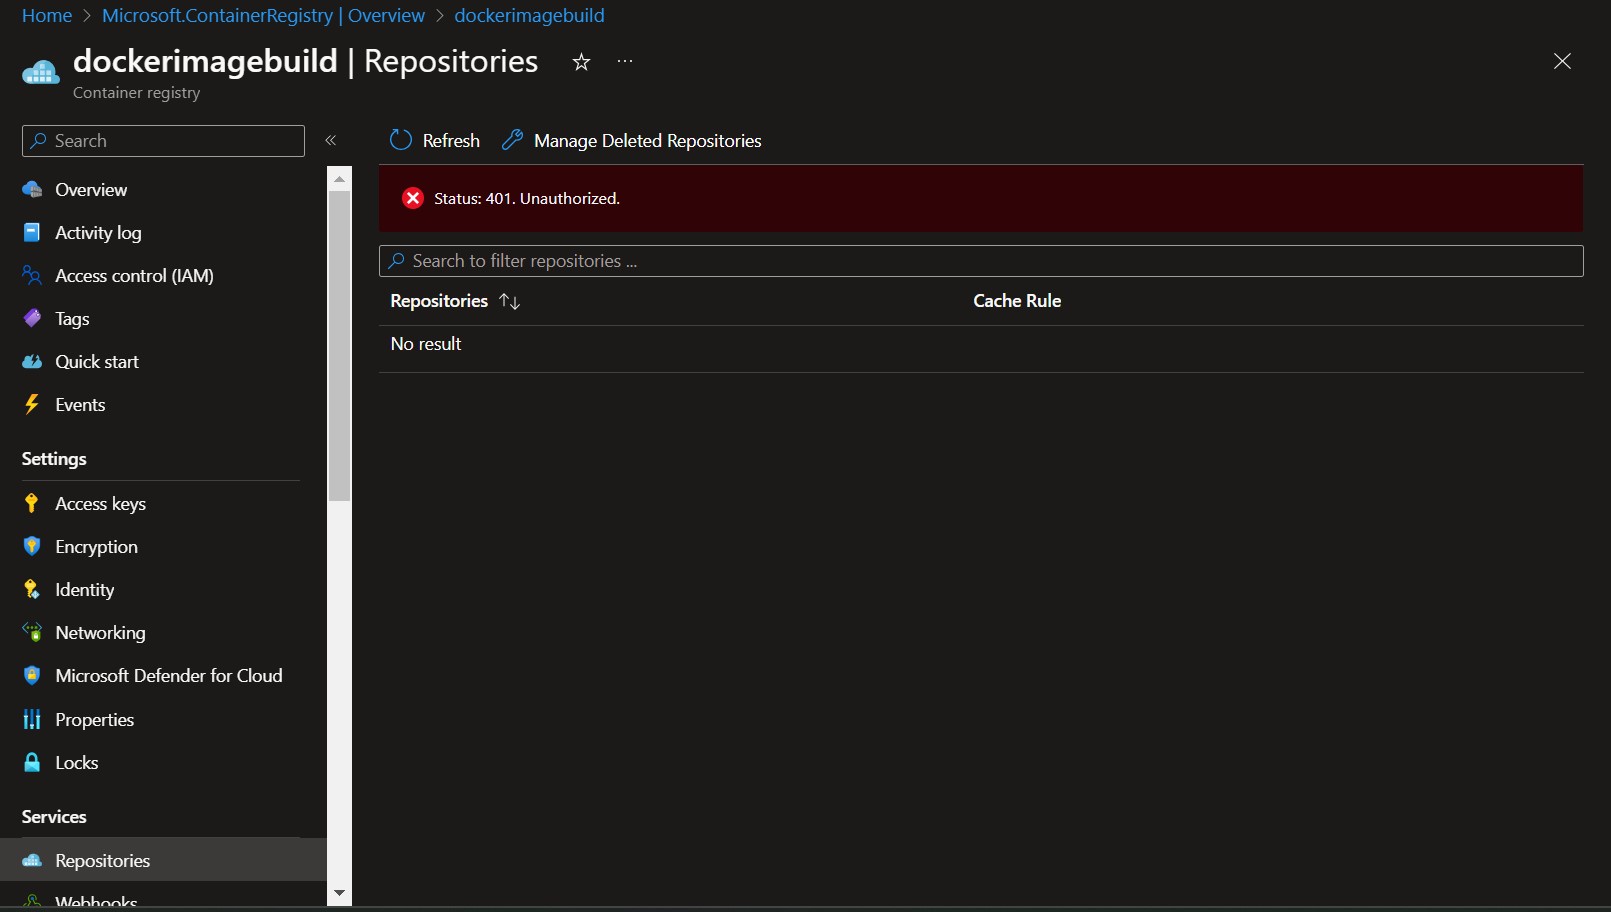Click the Access keys key icon

pyautogui.click(x=32, y=504)
